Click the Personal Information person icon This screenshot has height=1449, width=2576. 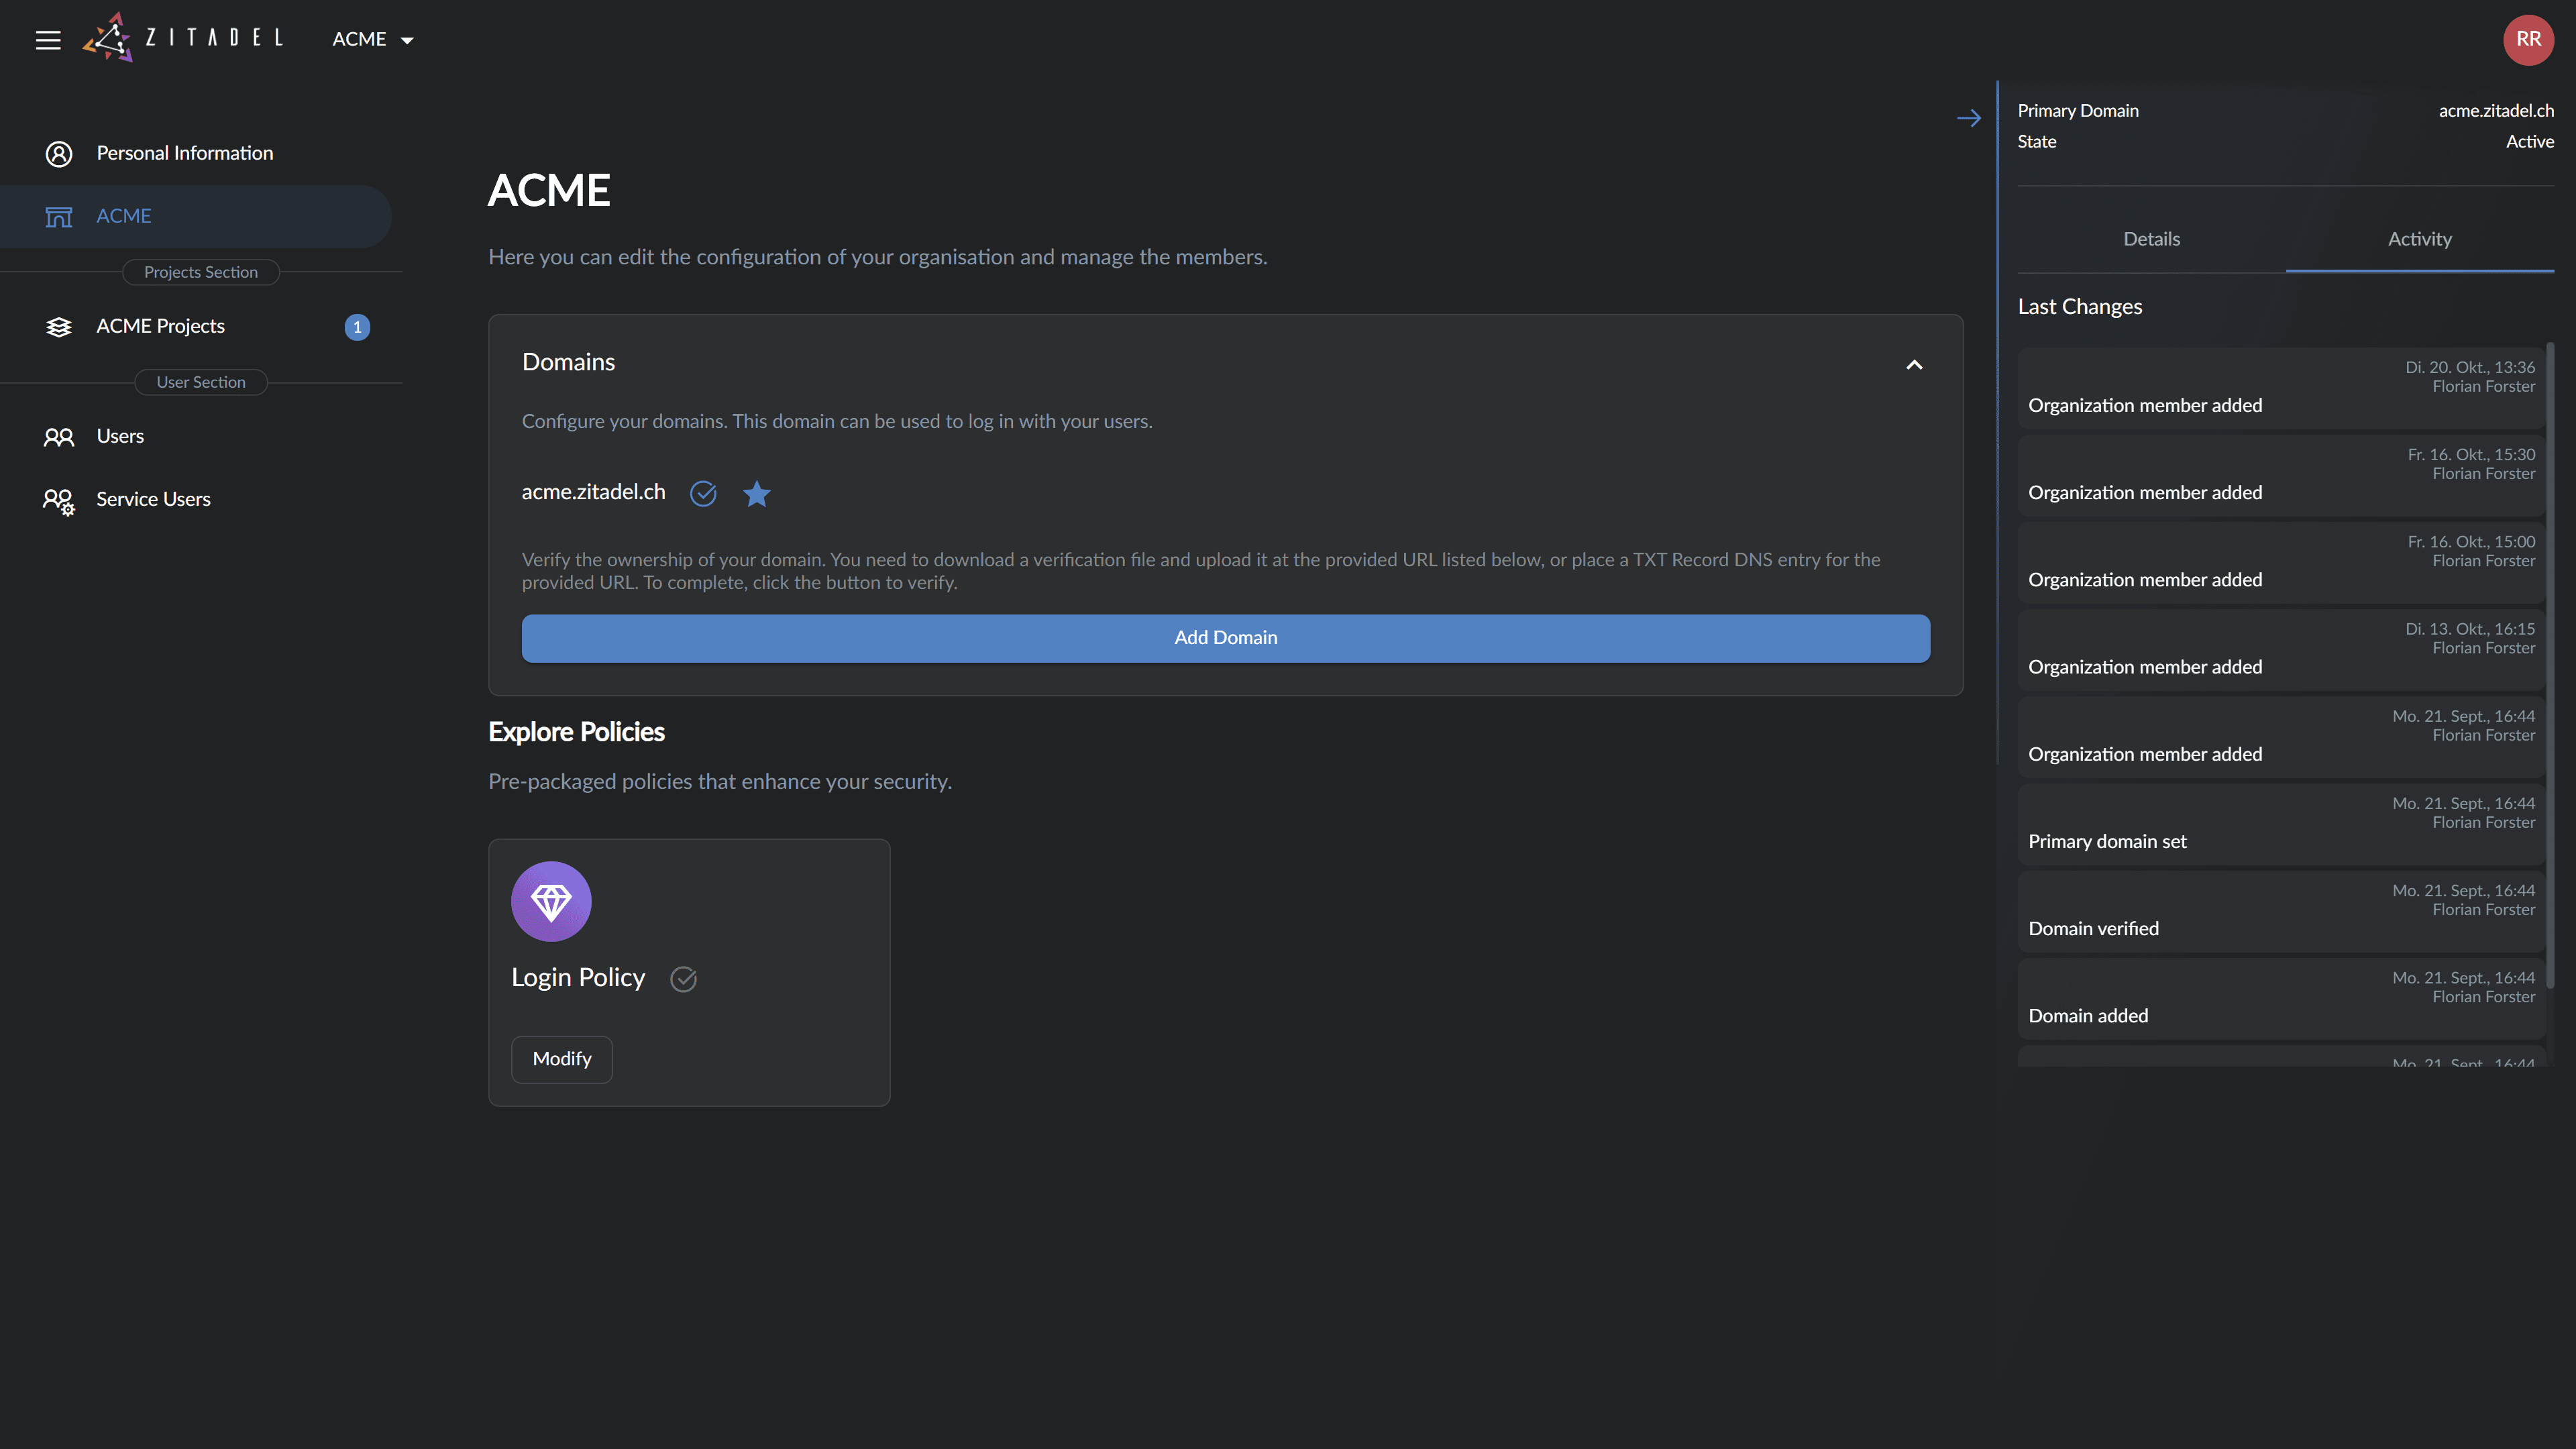point(59,153)
